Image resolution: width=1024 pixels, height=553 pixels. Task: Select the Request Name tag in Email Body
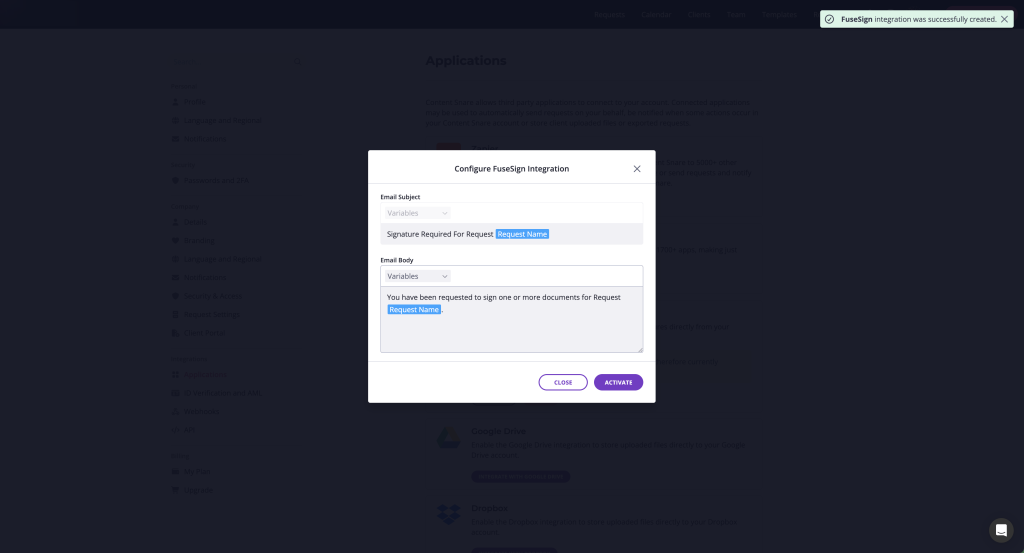click(414, 309)
